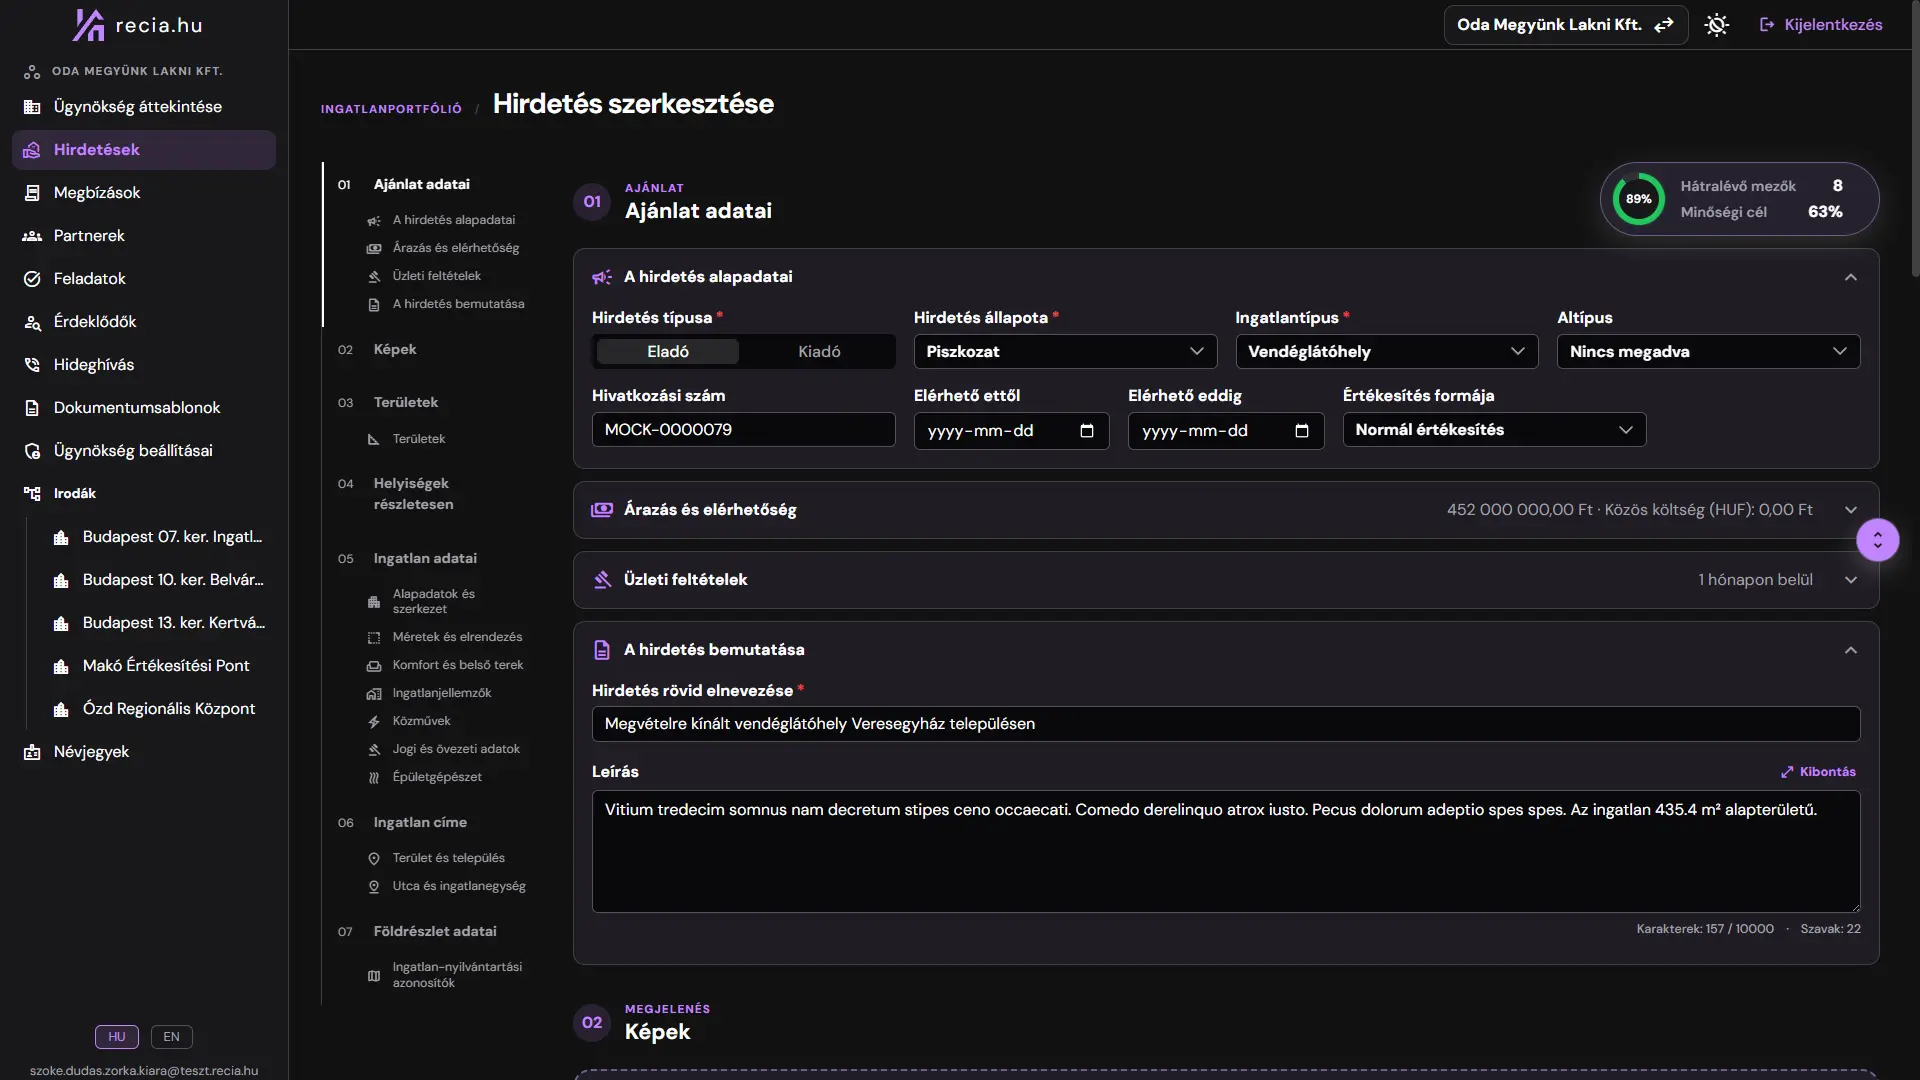The image size is (1920, 1080).
Task: Click the INGATLANPORTFÓLIÓ breadcrumb link
Action: click(391, 109)
